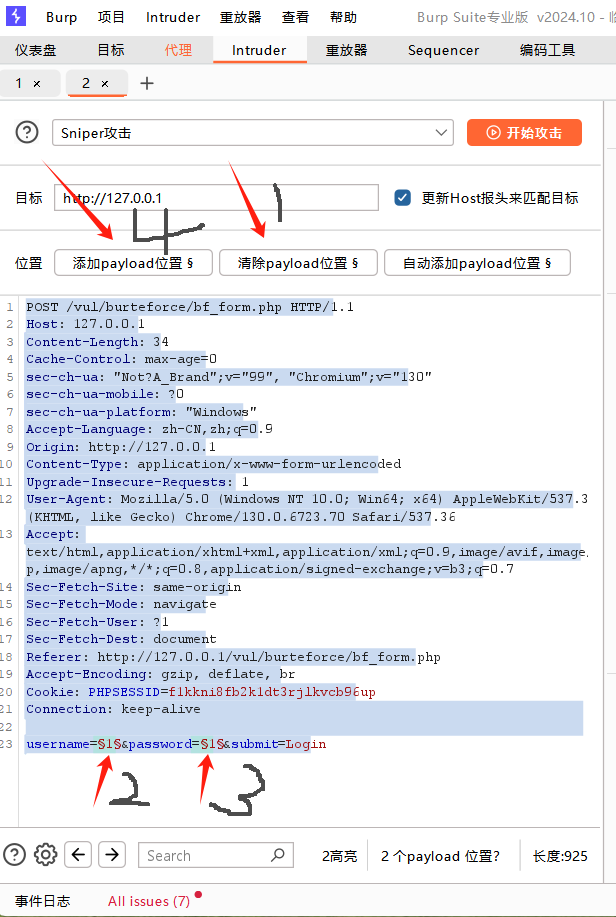Click submit=Login in request body
616x917 pixels.
pos(279,744)
